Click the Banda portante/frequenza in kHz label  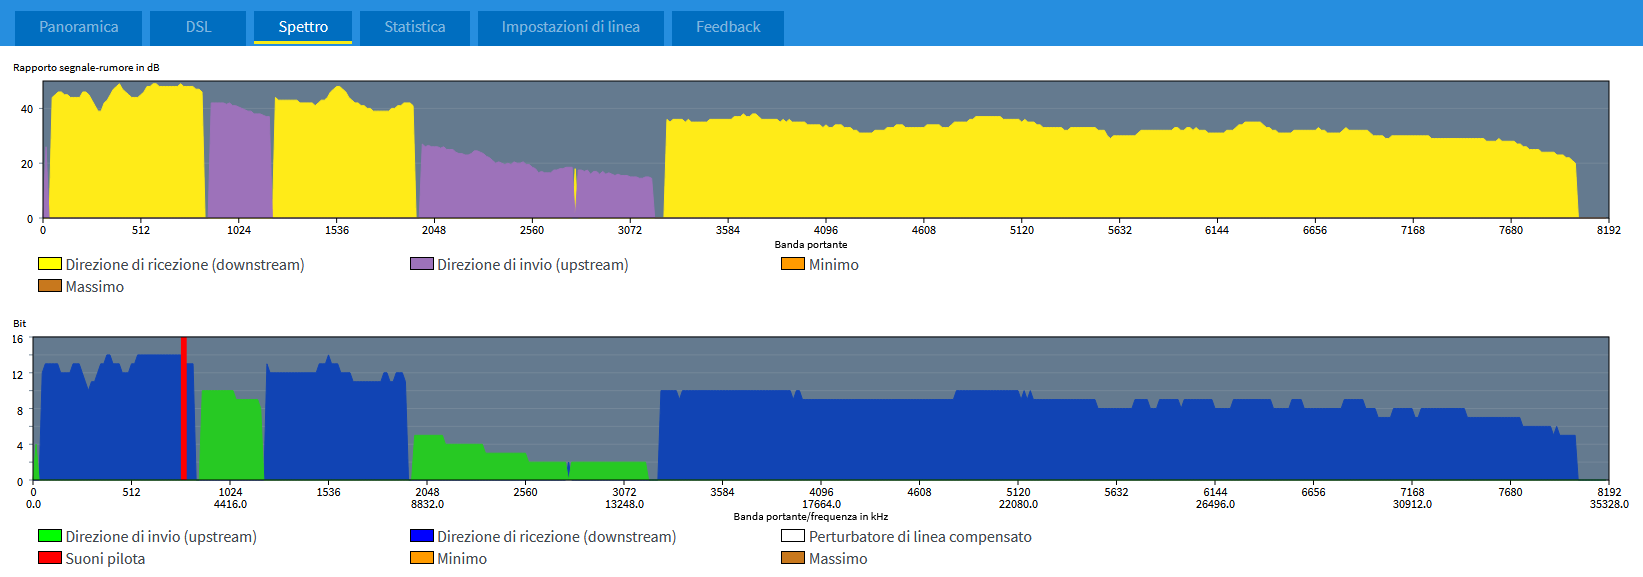pyautogui.click(x=810, y=516)
